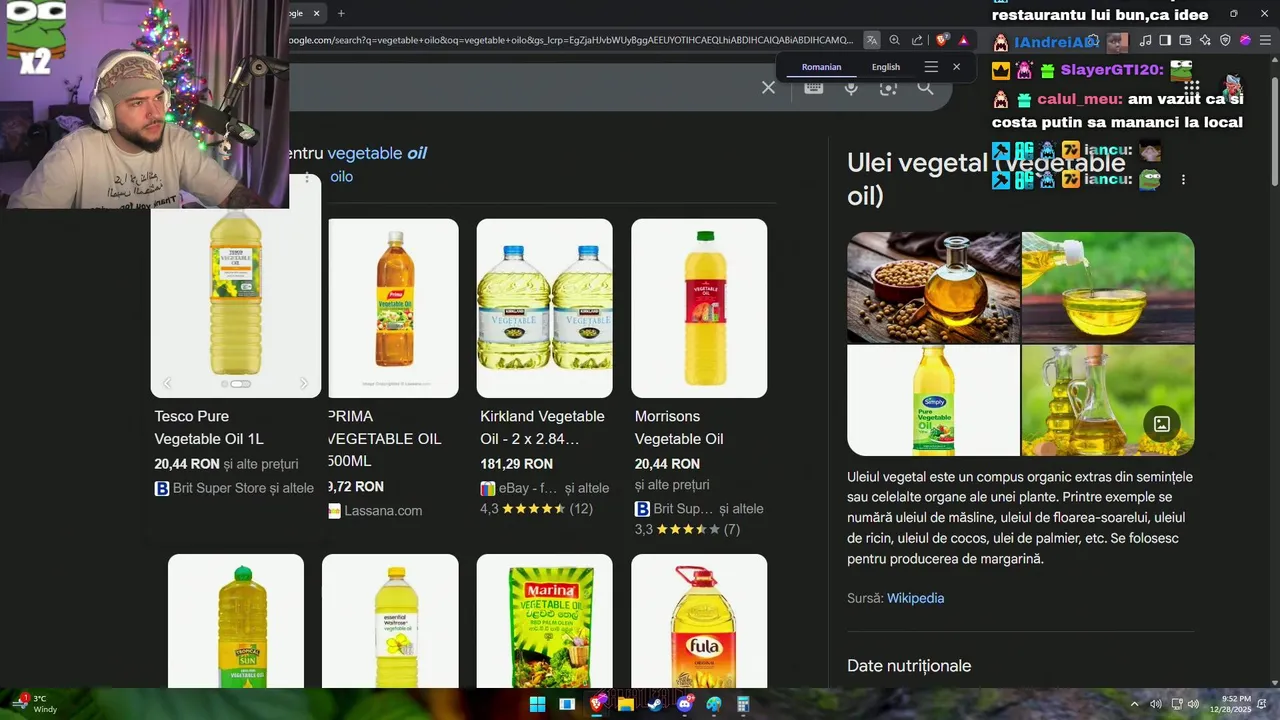Screen dimensions: 1280x720
Task: Click the 'vegetable oil' suggestion link
Action: coord(377,153)
